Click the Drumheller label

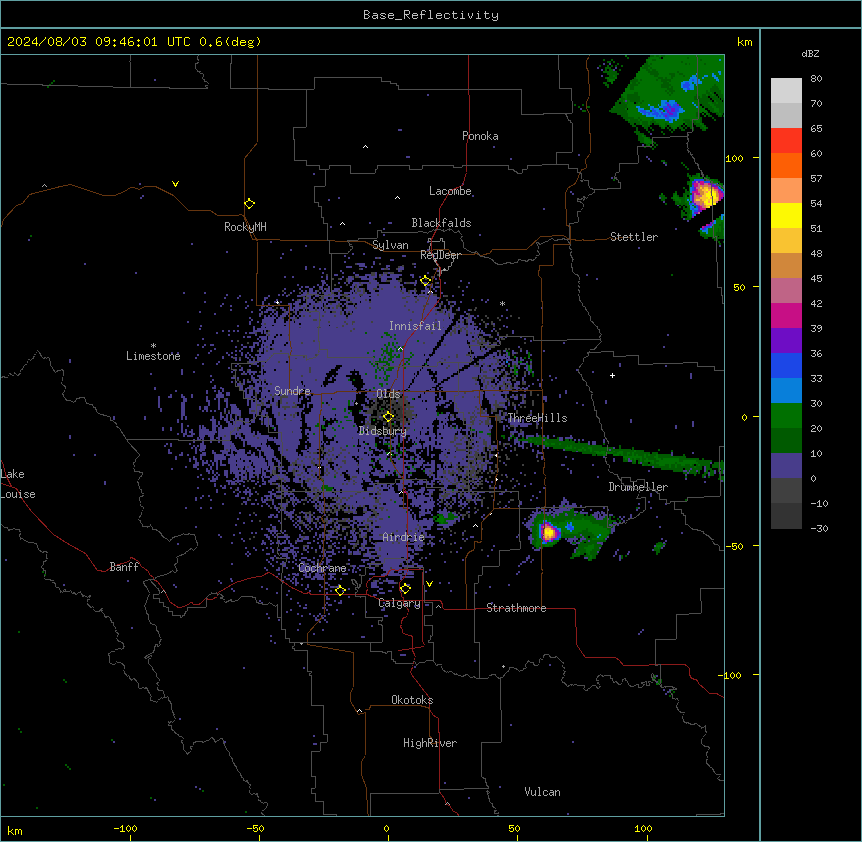638,487
